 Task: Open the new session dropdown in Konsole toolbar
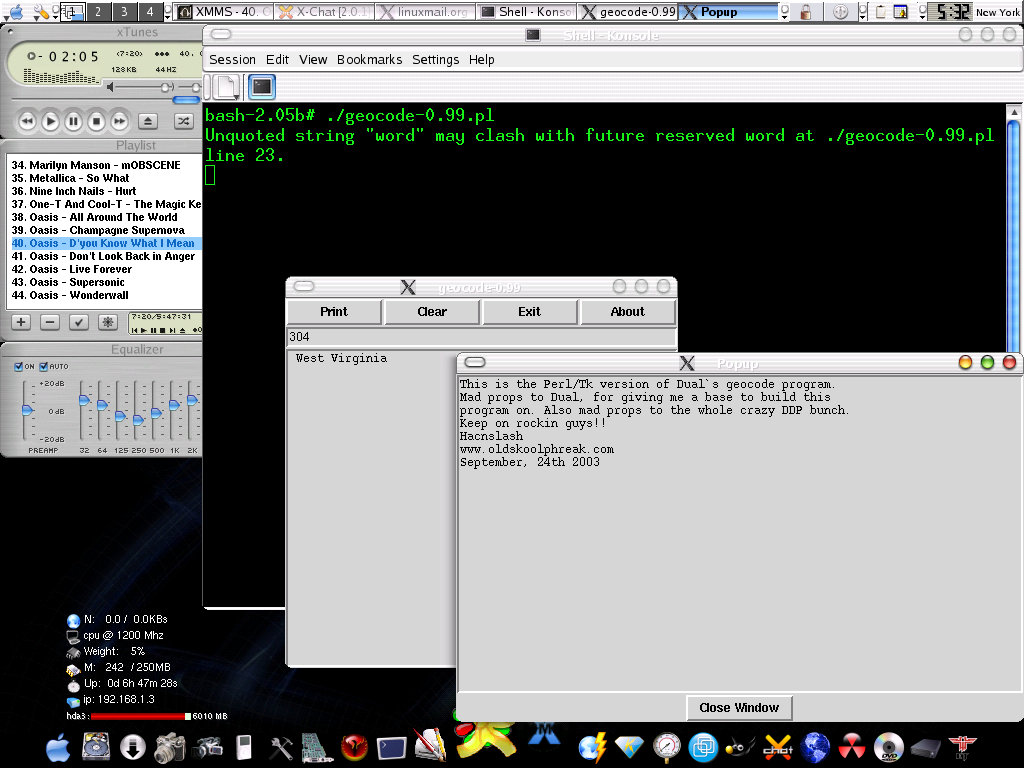point(227,88)
